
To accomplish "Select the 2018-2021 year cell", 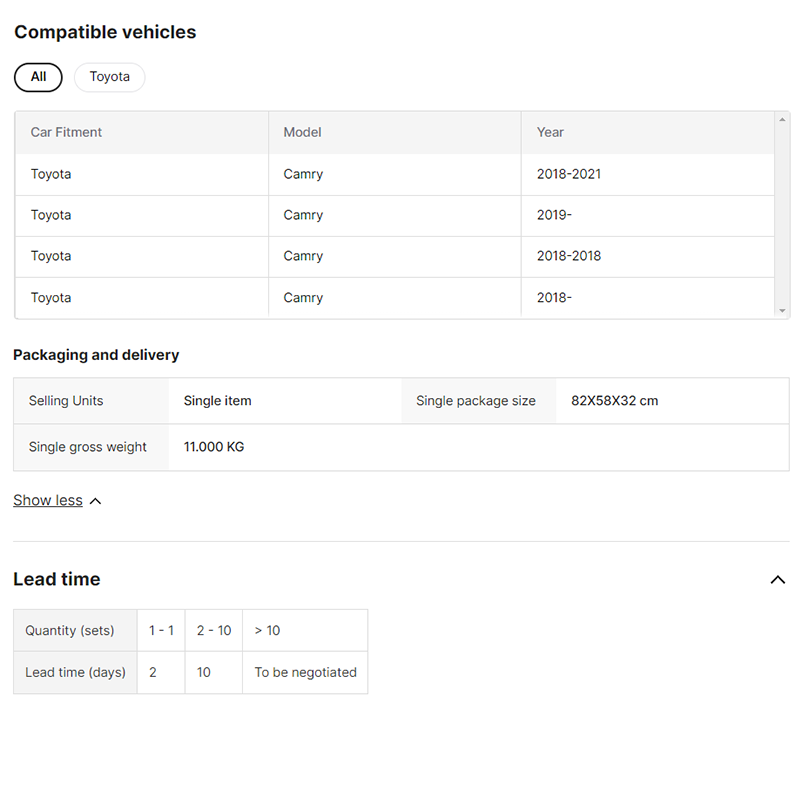I will pos(568,174).
